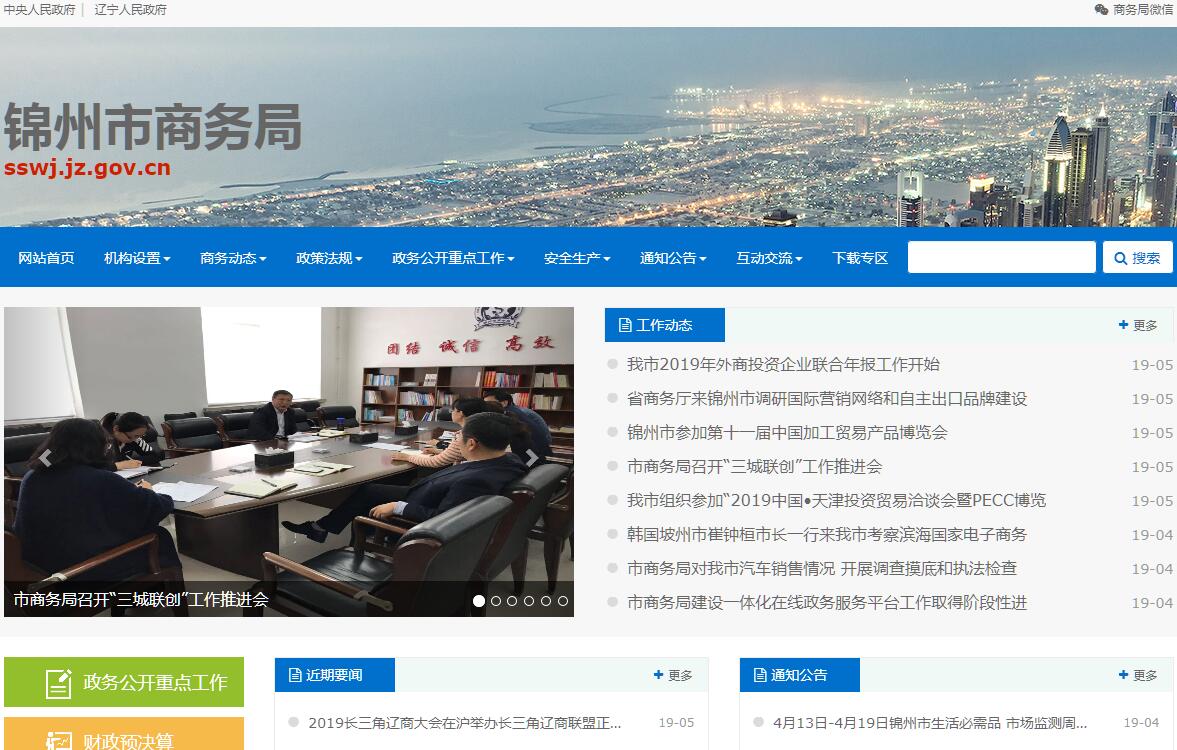
Task: Advance carousel with right arrow
Action: (531, 458)
